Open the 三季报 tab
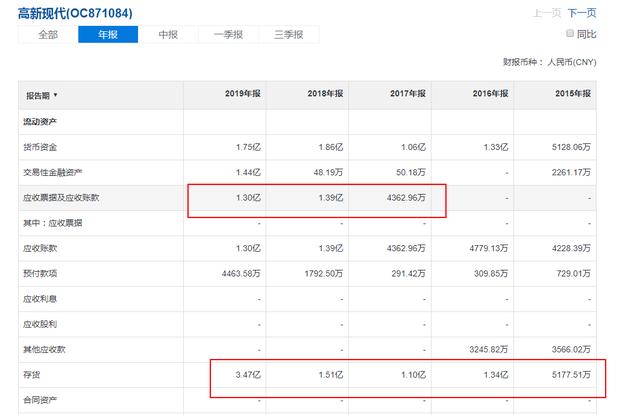 289,35
